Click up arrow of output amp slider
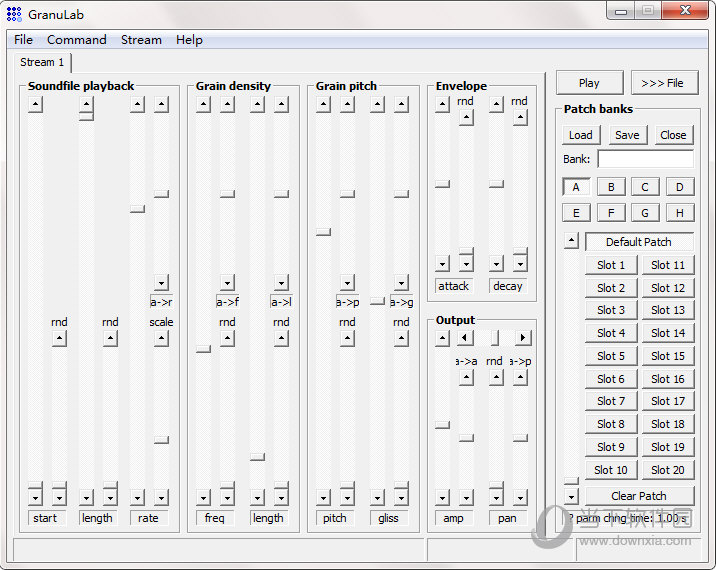The image size is (716, 570). [x=442, y=338]
